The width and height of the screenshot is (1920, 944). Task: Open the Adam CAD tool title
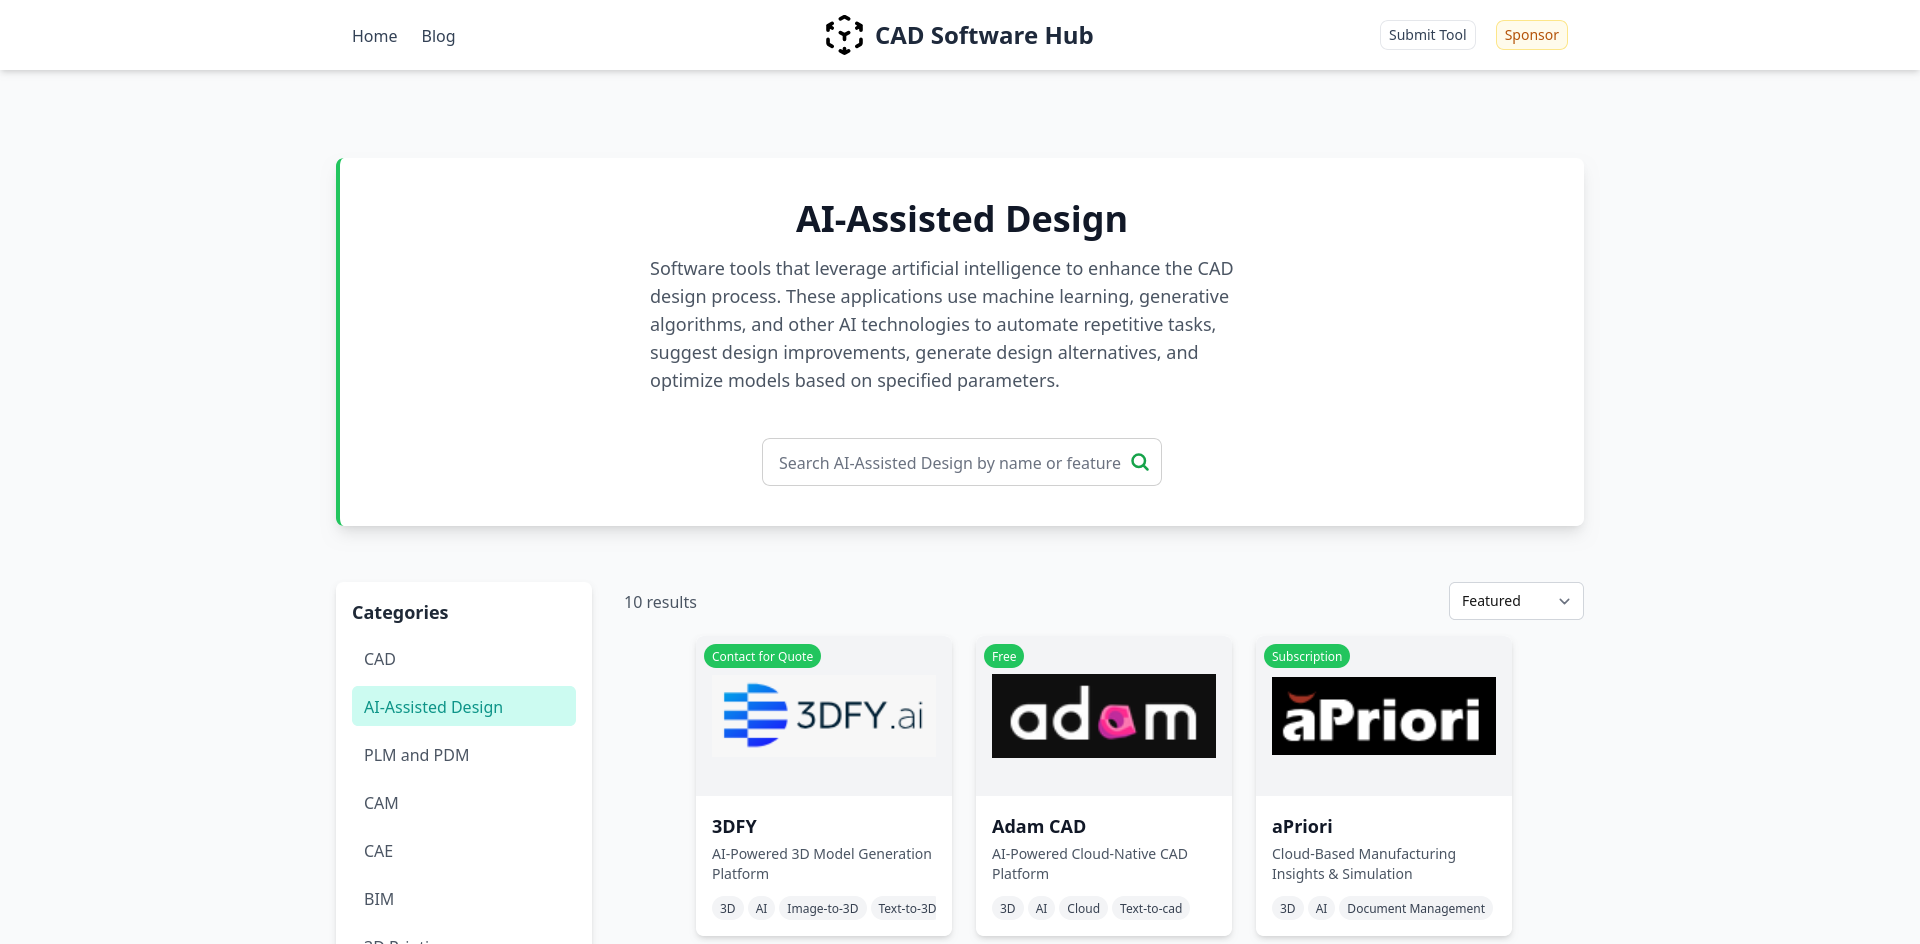(x=1039, y=827)
